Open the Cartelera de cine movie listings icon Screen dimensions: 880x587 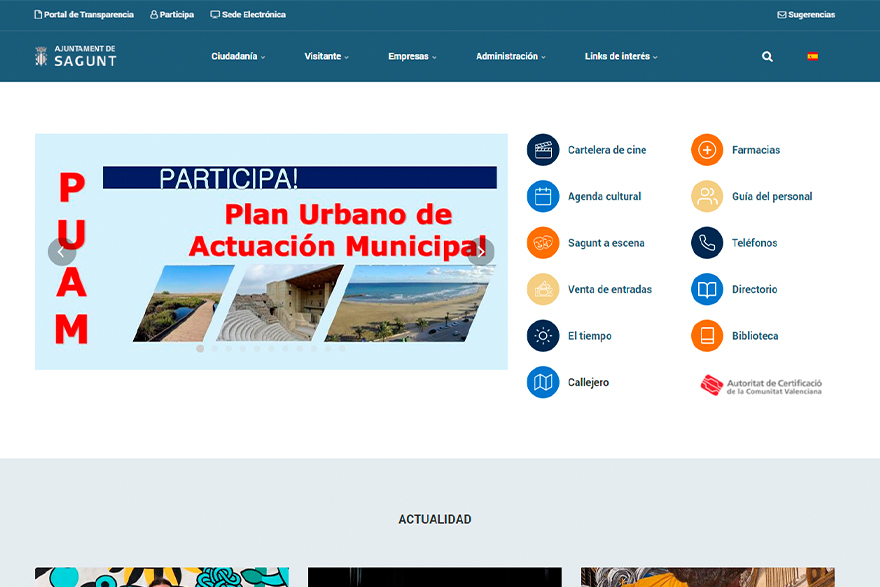[543, 149]
